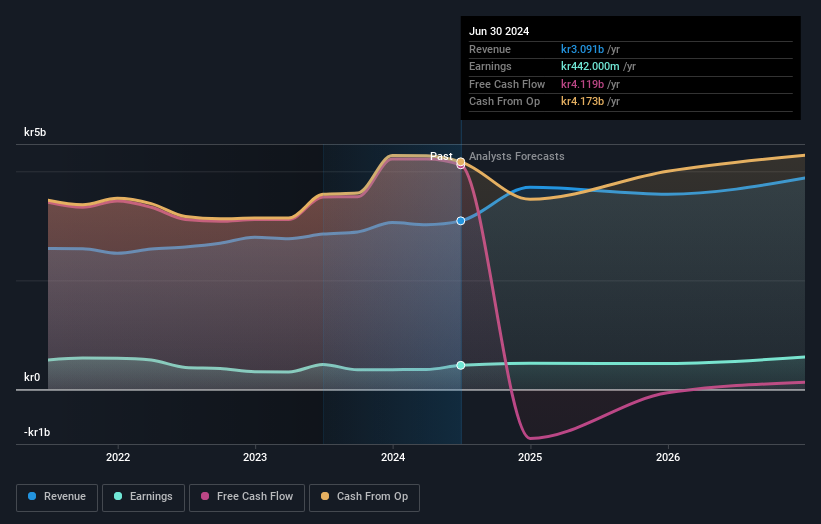Image resolution: width=821 pixels, height=524 pixels.
Task: Click the Past label on chart
Action: click(x=441, y=156)
